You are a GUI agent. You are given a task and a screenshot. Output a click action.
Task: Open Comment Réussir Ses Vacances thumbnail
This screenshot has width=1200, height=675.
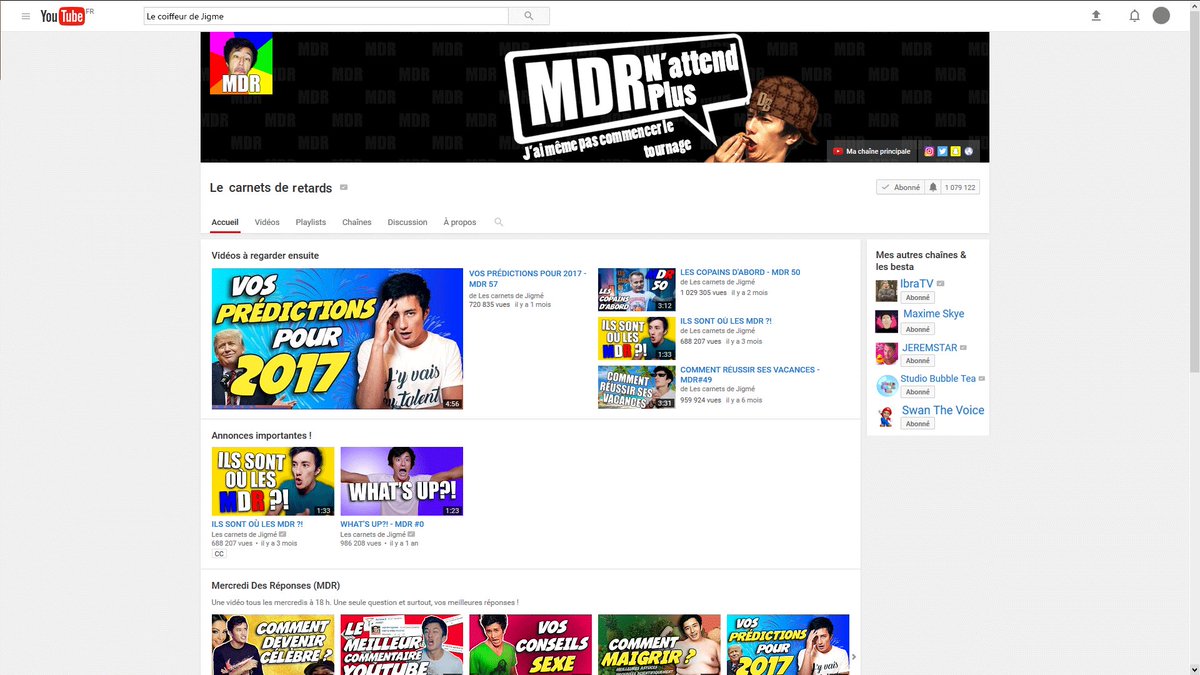coord(636,387)
